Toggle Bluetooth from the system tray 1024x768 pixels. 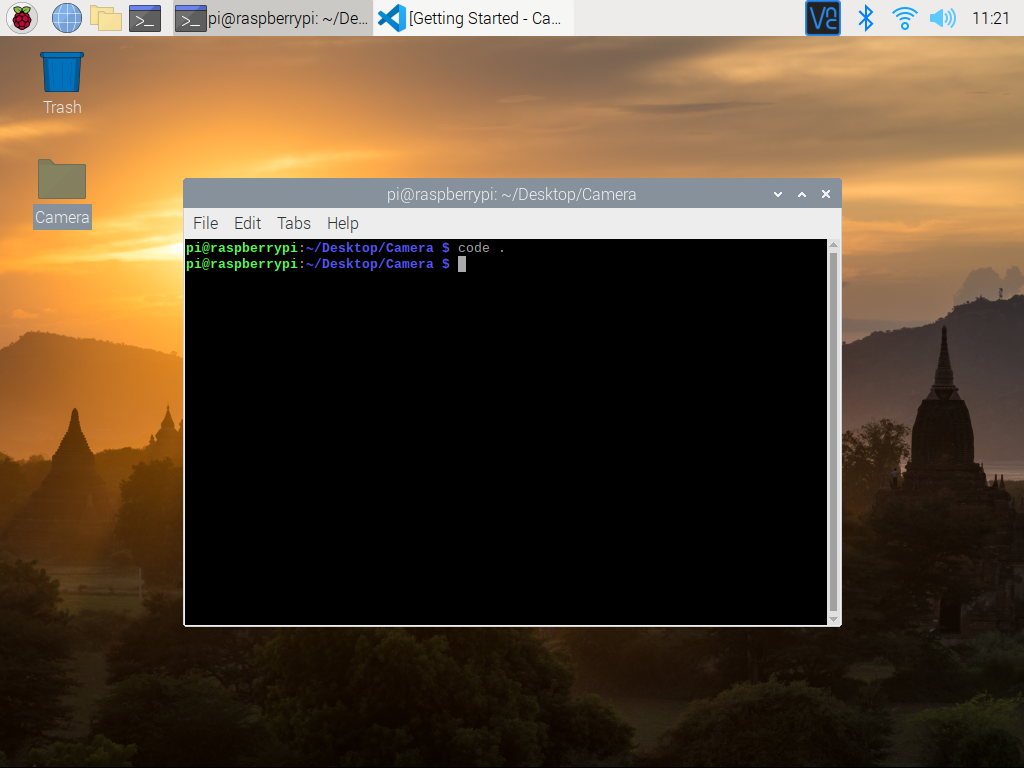(865, 17)
